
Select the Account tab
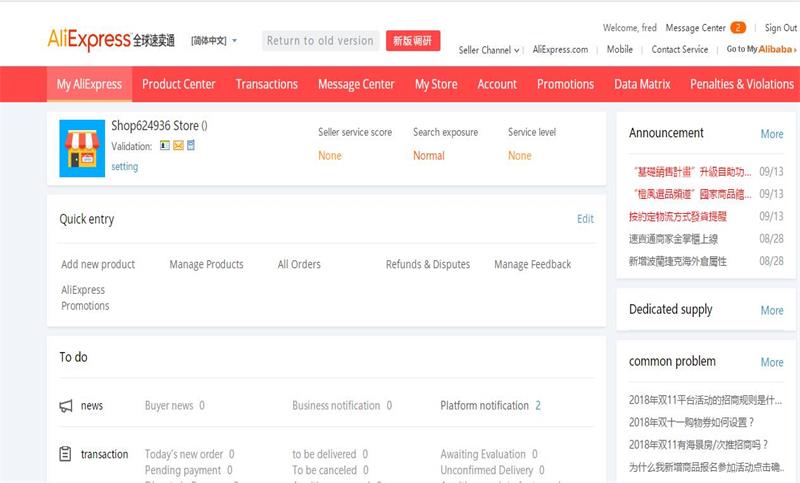click(497, 84)
